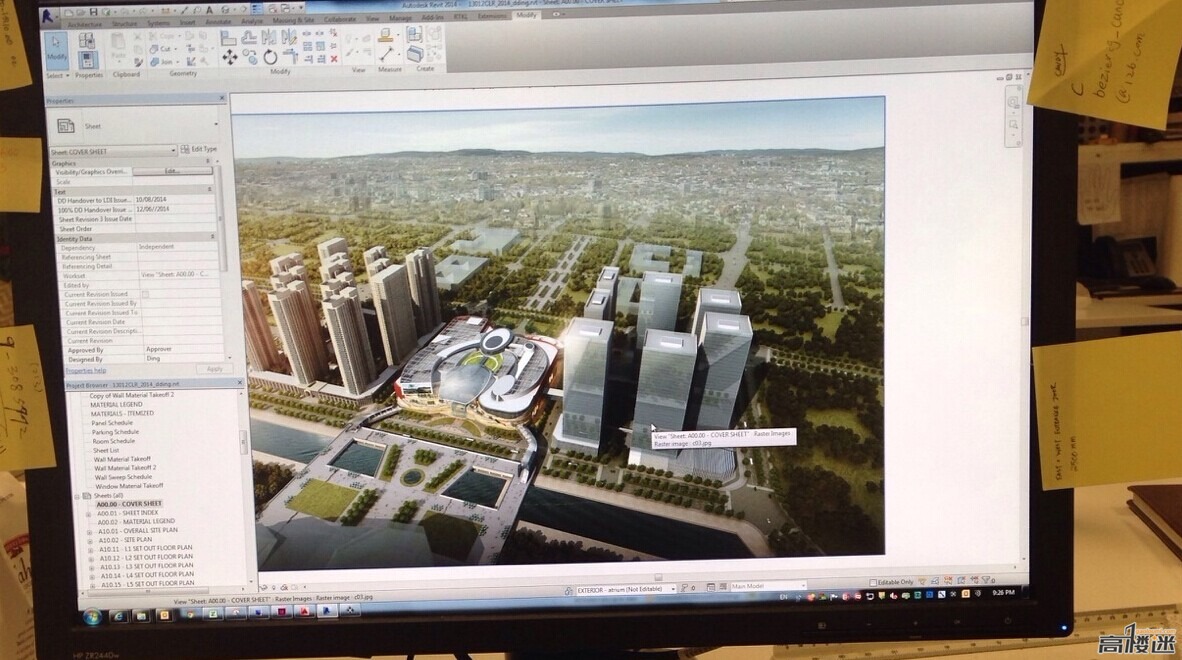Collapse the Identity Data property group

click(x=213, y=237)
